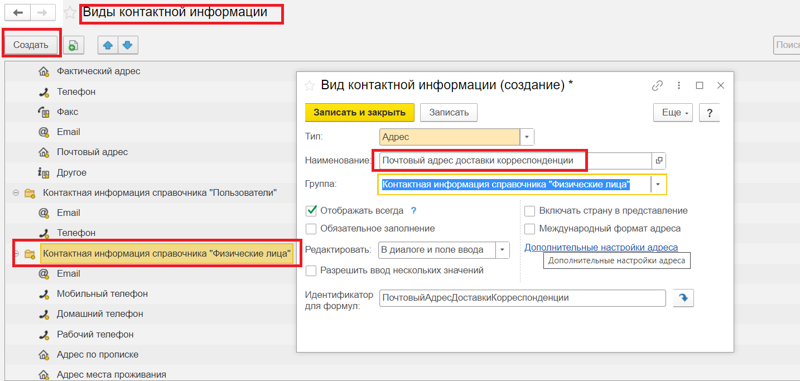The image size is (800, 381).
Task: Open the Наименование field's open-form button
Action: [659, 161]
